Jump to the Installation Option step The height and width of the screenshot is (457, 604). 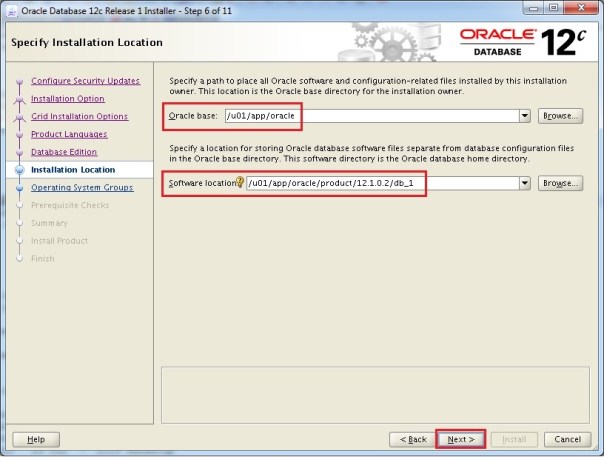(68, 99)
